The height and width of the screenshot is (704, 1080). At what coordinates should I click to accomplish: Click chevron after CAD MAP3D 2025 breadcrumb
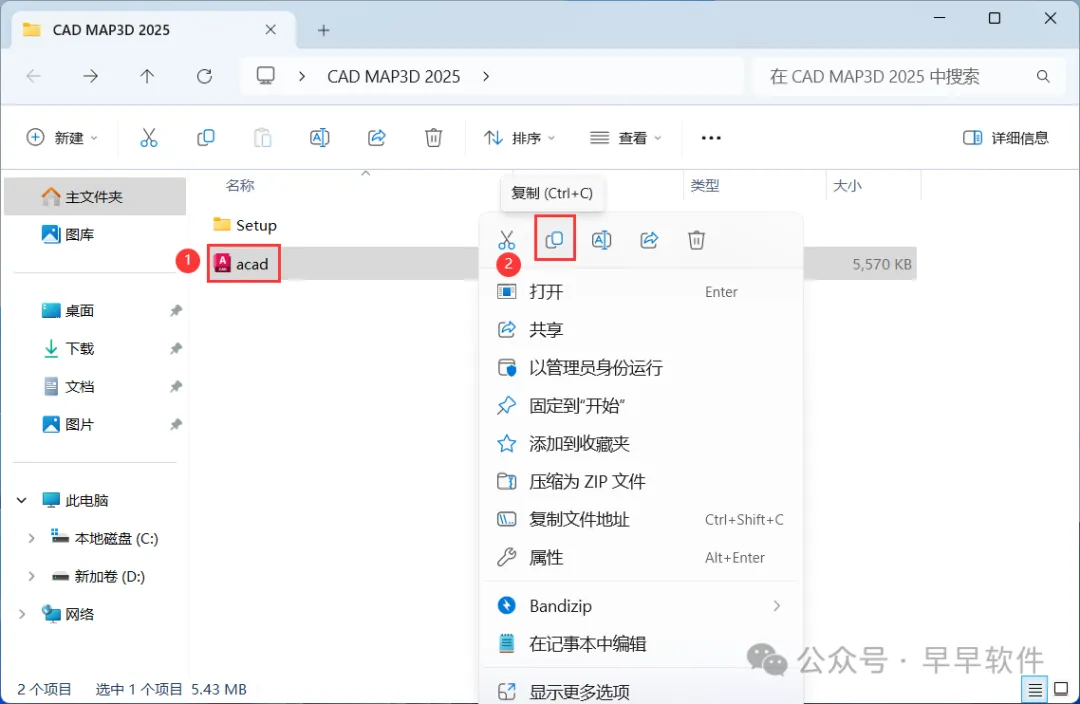486,76
